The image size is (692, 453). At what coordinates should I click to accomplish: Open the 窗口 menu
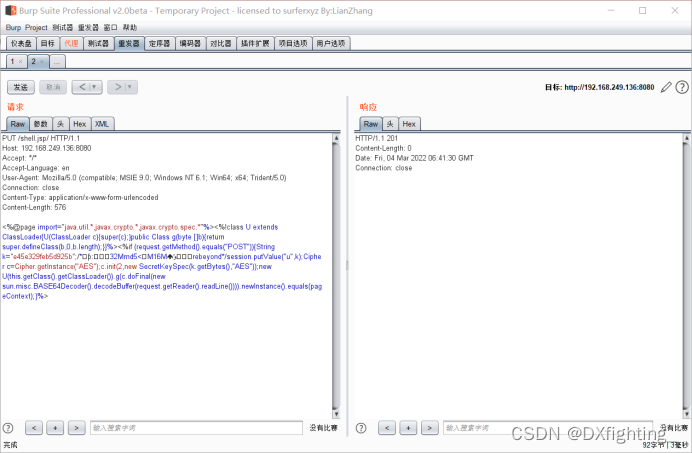[110, 27]
